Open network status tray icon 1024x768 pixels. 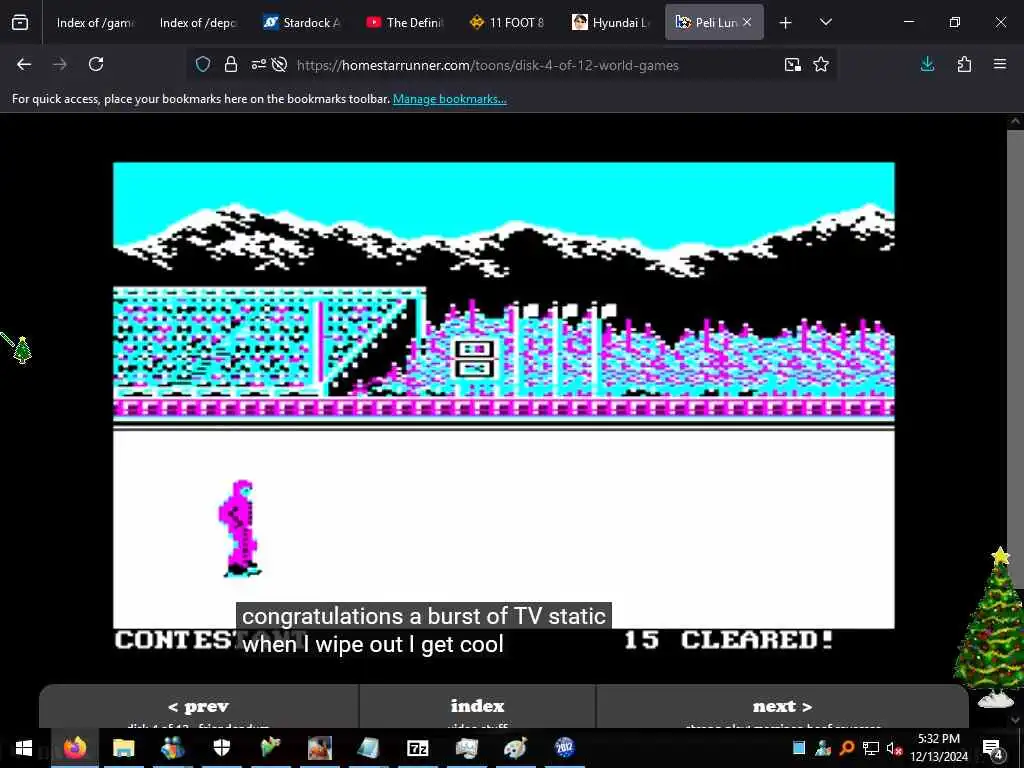pyautogui.click(x=871, y=748)
